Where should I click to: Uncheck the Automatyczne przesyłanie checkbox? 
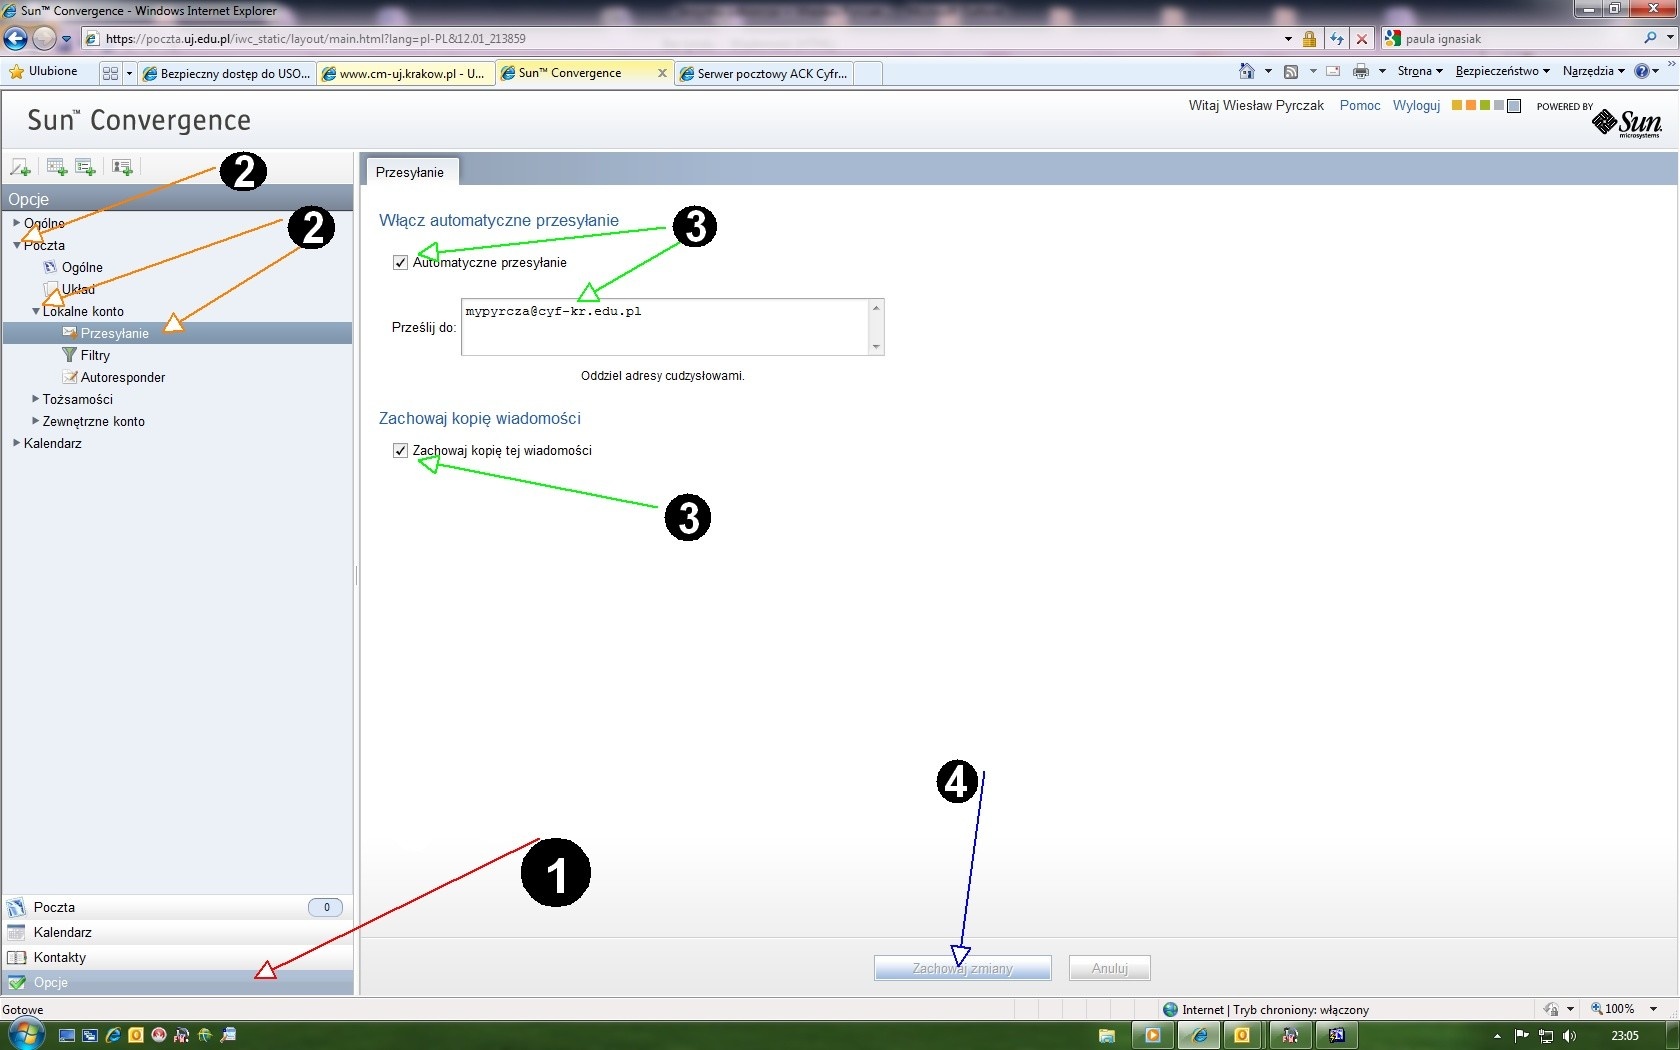click(x=401, y=263)
